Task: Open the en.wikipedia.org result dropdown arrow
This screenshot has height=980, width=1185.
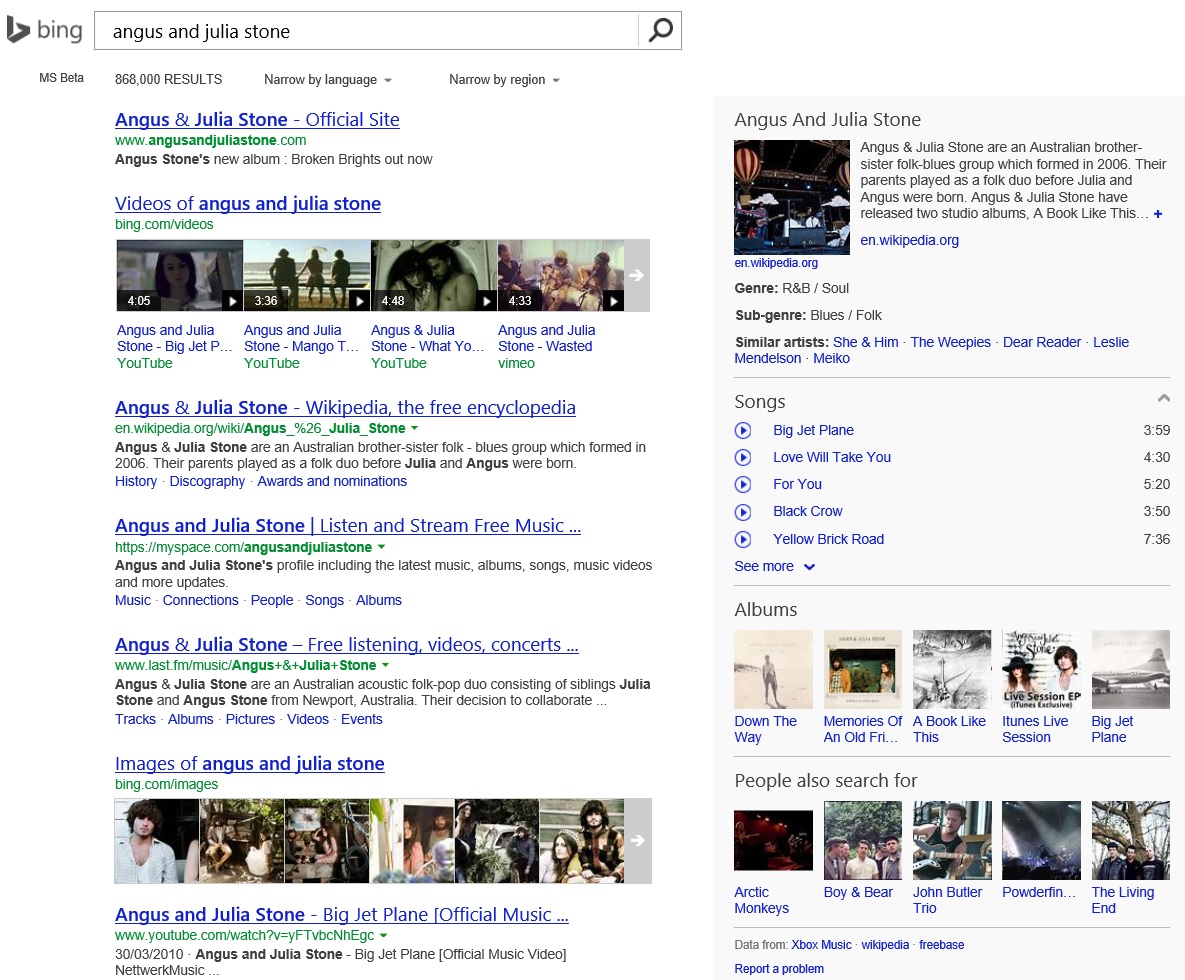Action: (x=414, y=428)
